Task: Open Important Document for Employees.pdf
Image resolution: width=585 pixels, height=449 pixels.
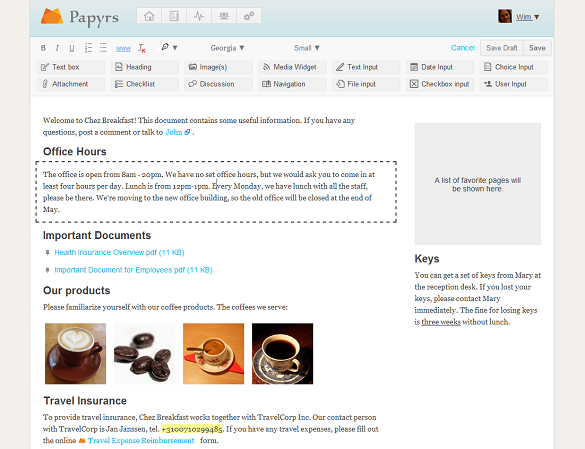Action: (133, 270)
